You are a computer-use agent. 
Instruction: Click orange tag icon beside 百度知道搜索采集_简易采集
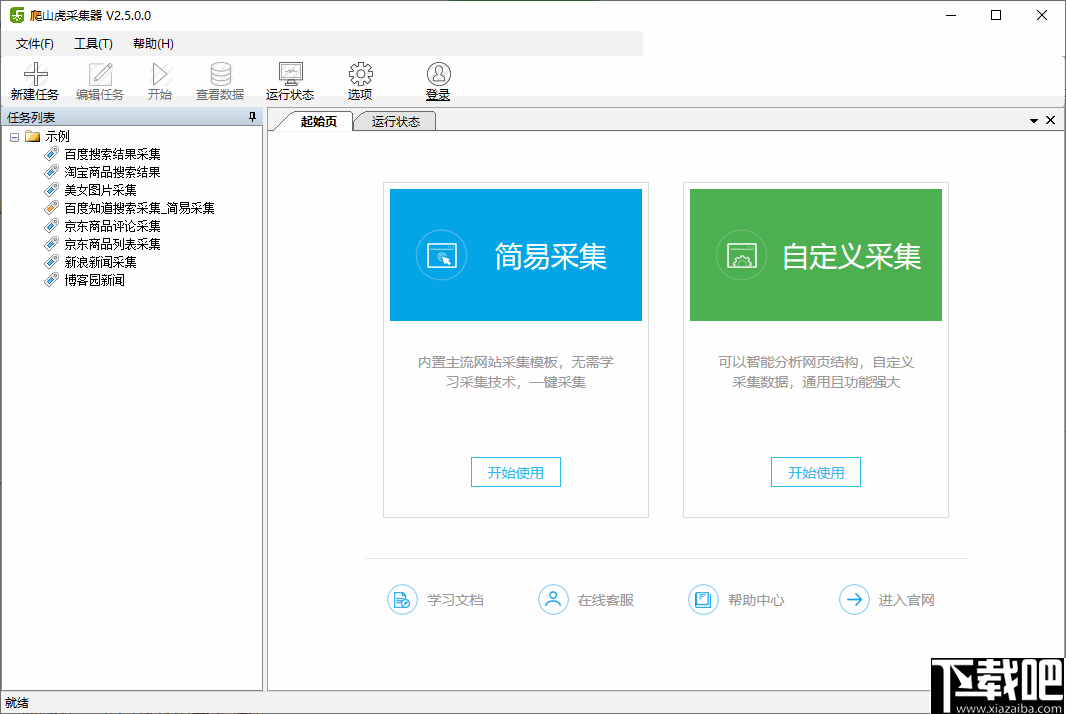(x=52, y=207)
